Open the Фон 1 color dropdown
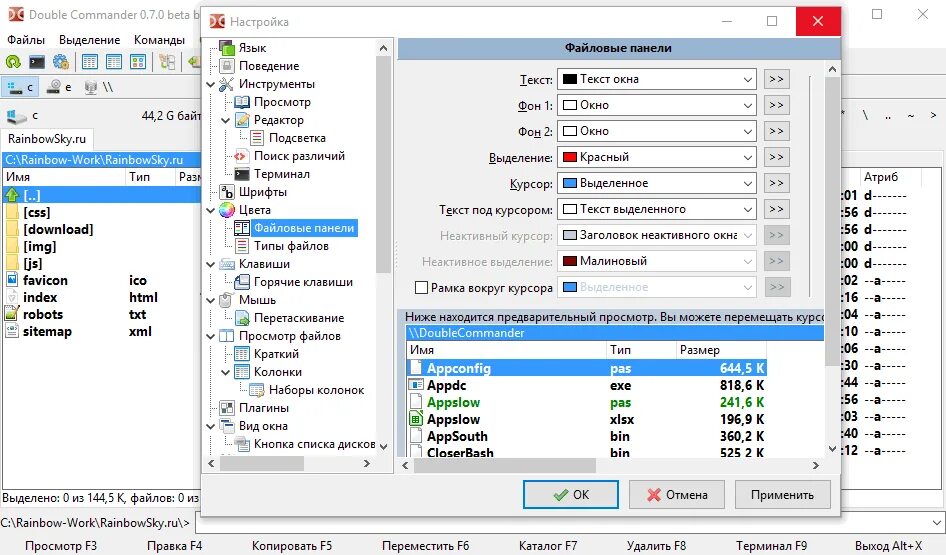 coord(656,105)
